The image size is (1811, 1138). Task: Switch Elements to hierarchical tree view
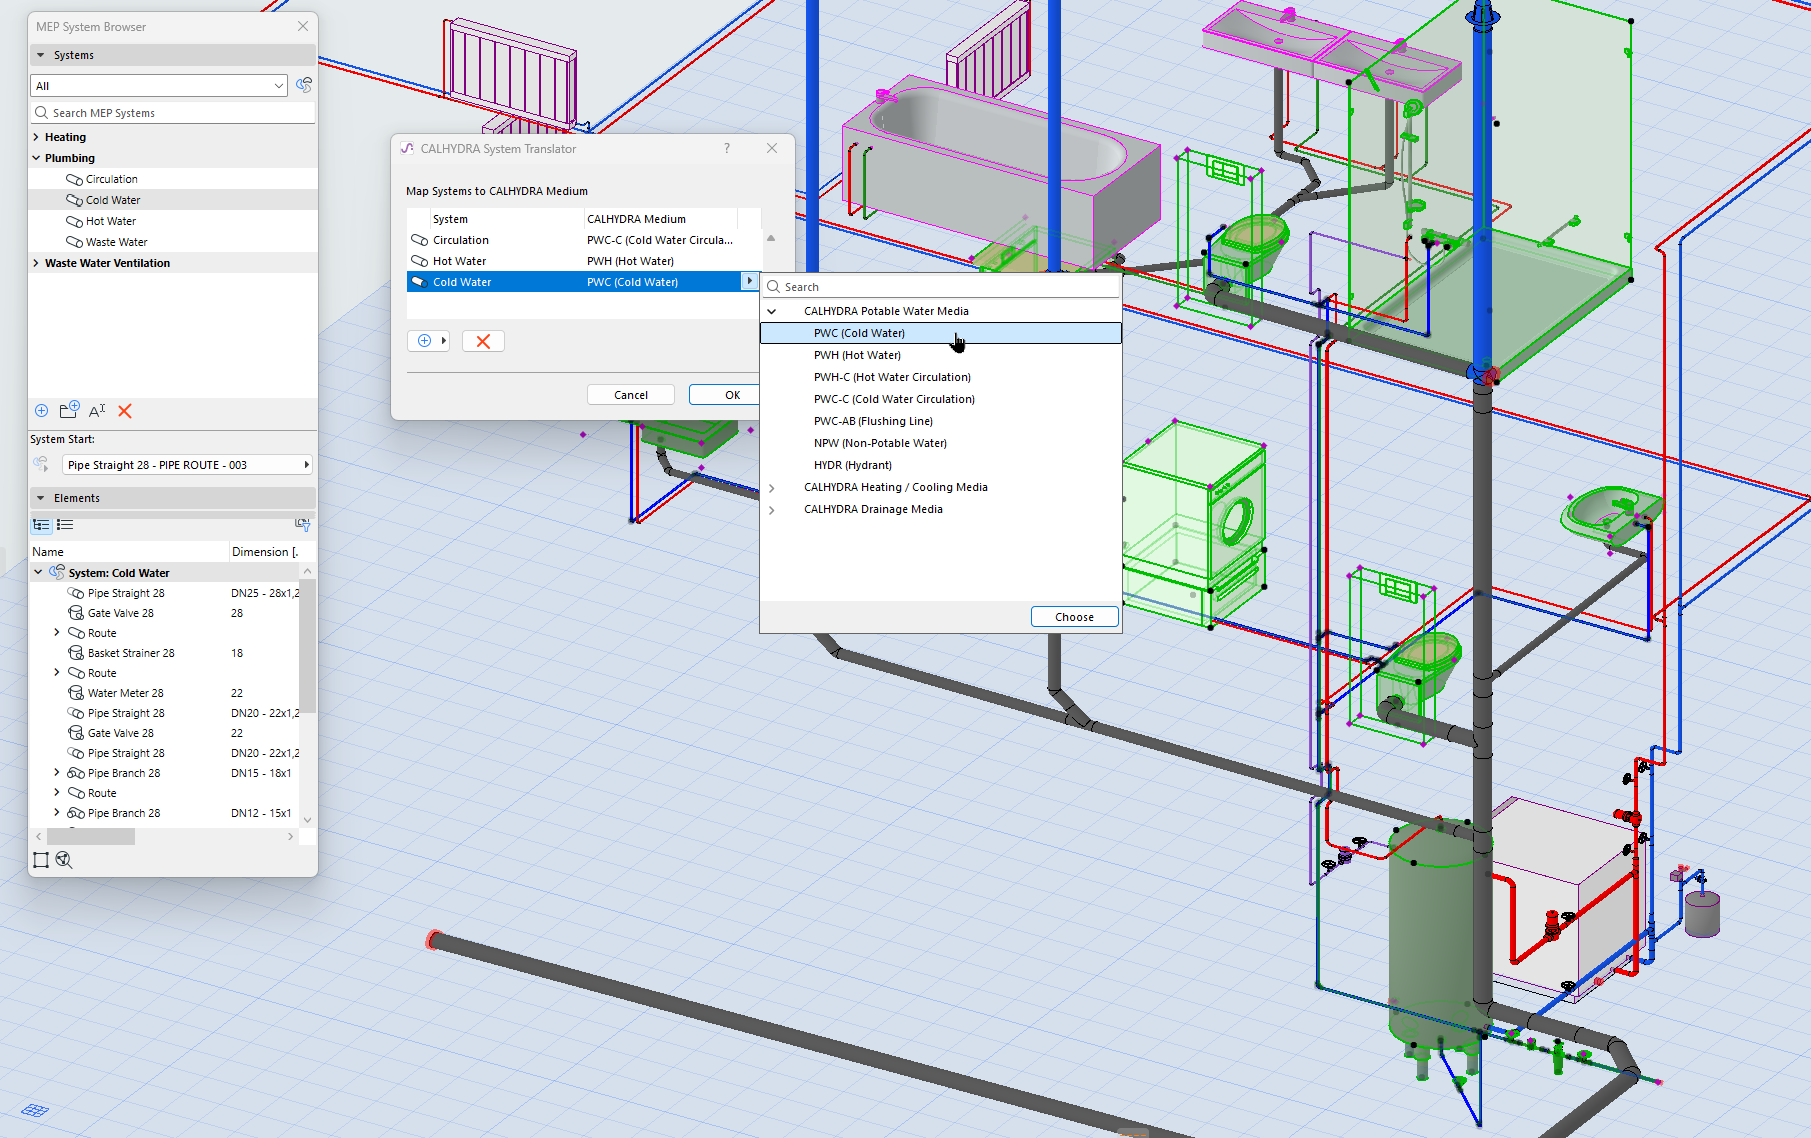click(x=41, y=524)
